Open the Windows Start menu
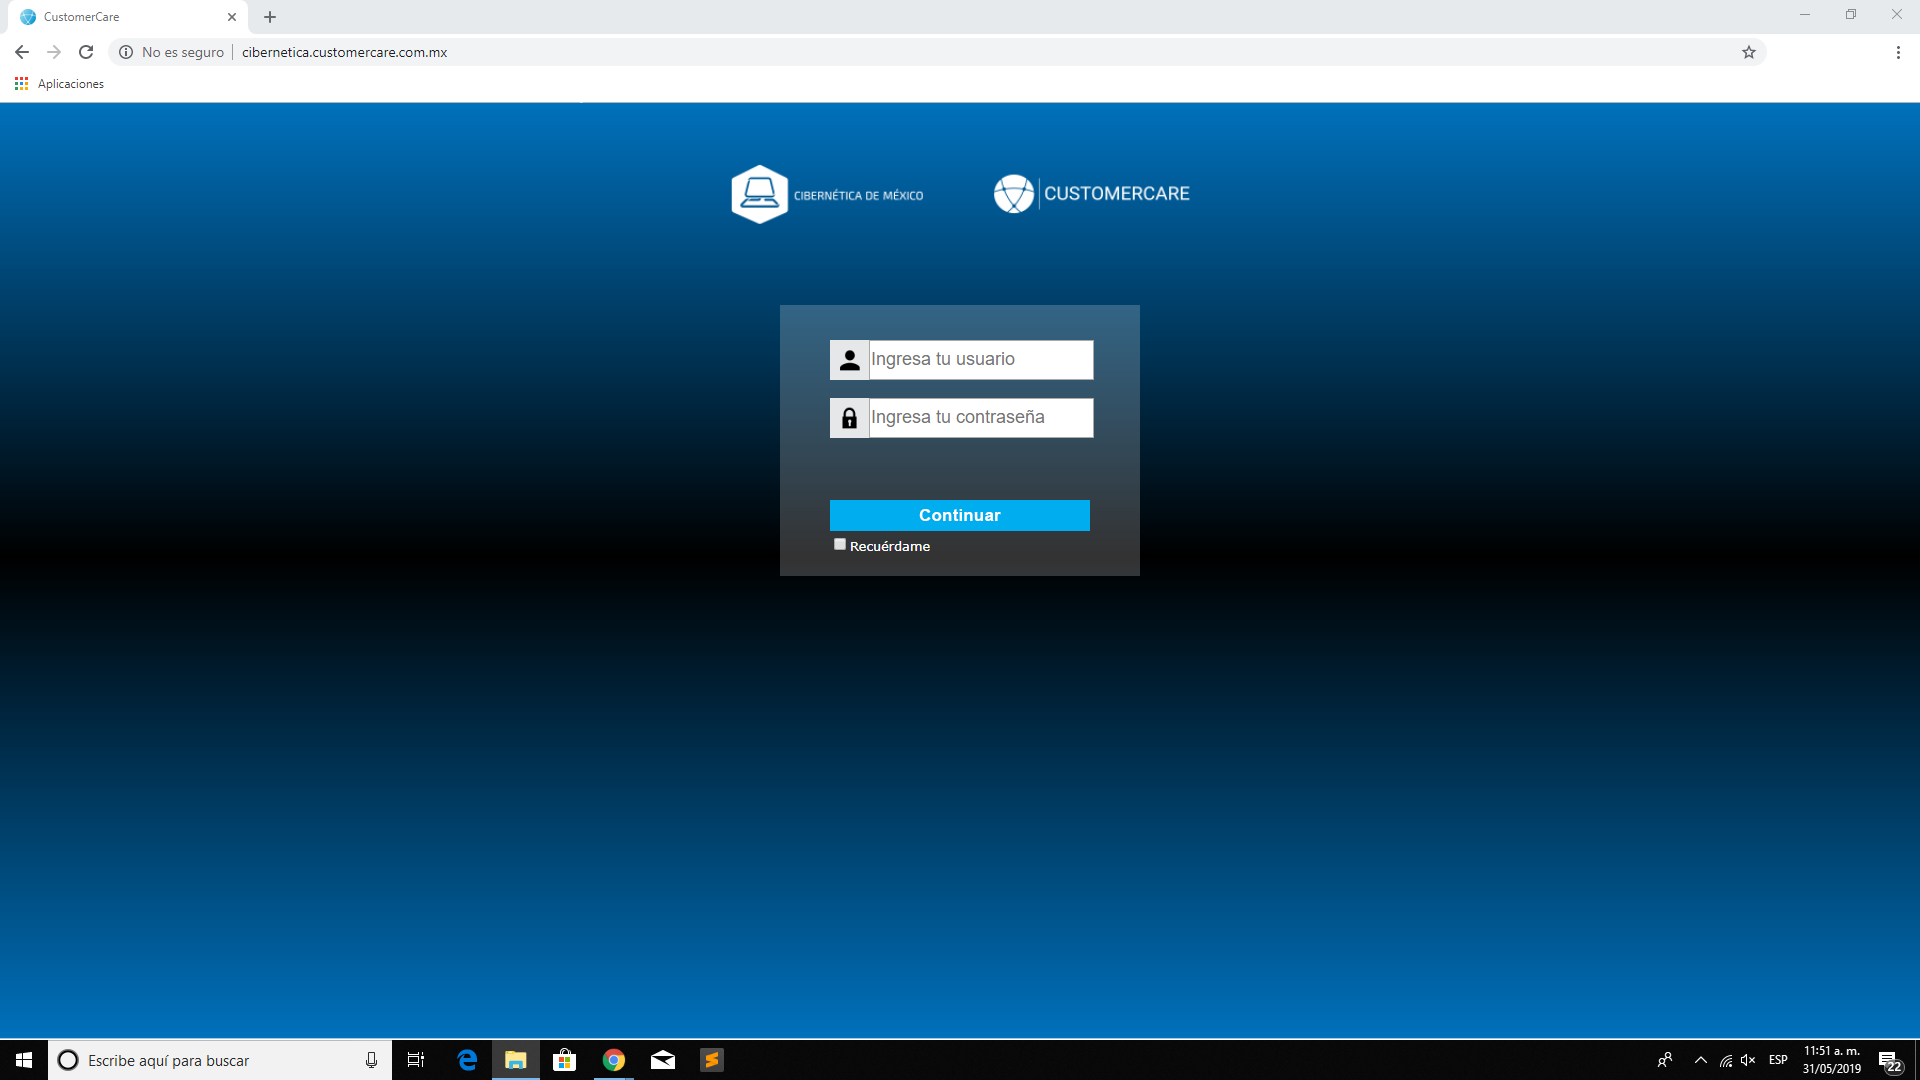 [x=24, y=1060]
